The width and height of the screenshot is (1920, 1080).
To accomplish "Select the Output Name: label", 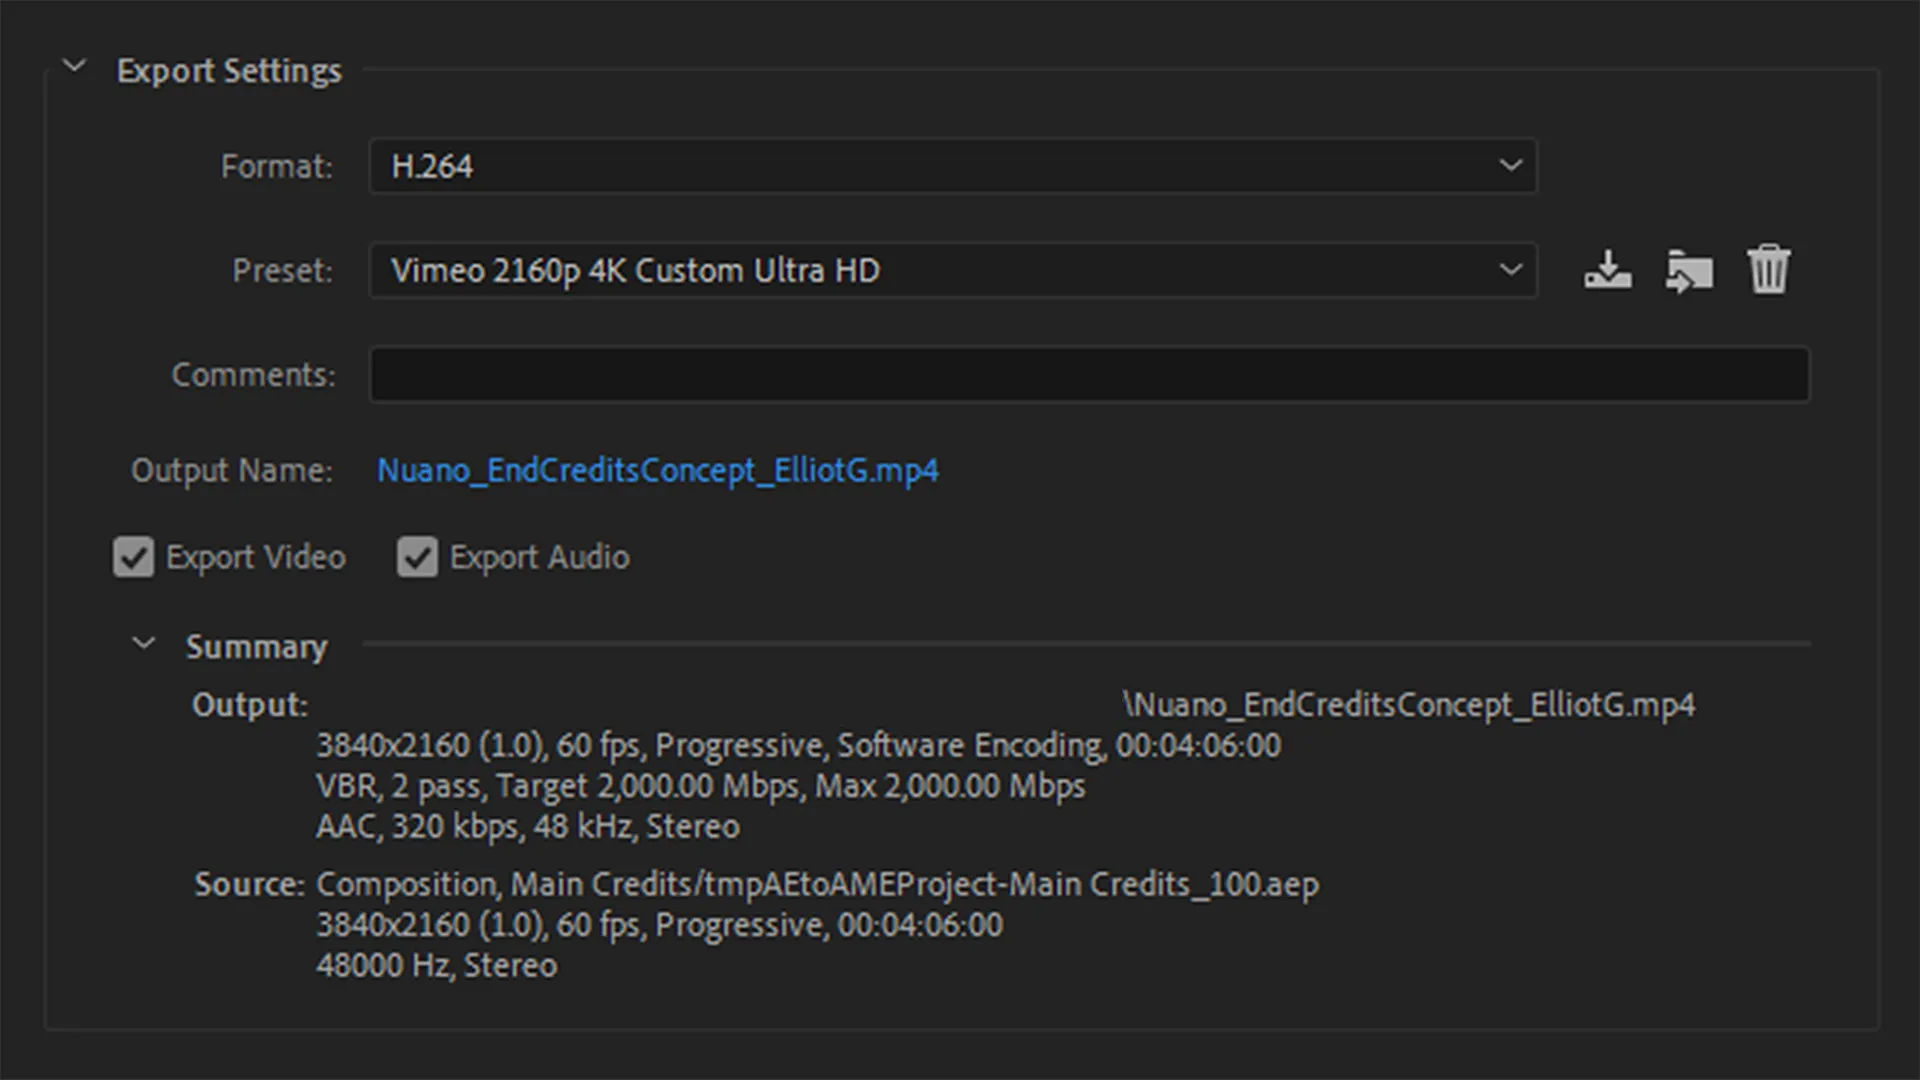I will pyautogui.click(x=232, y=471).
